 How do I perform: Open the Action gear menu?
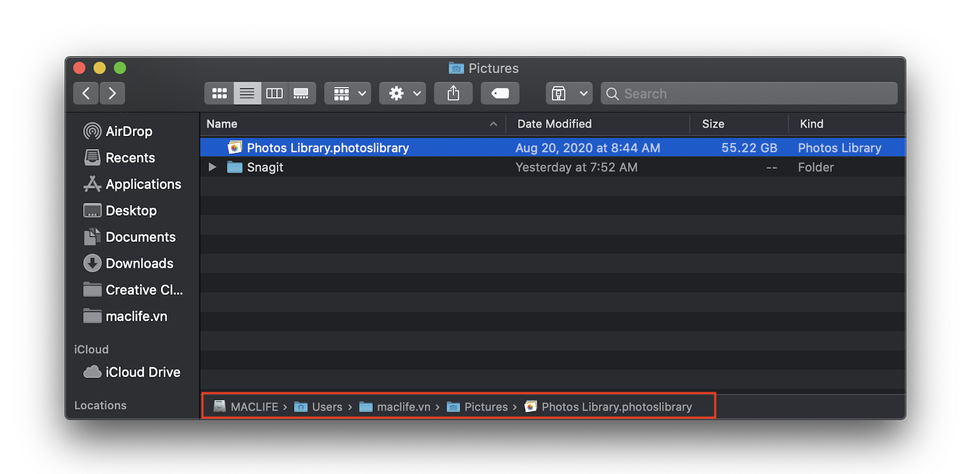coord(405,93)
